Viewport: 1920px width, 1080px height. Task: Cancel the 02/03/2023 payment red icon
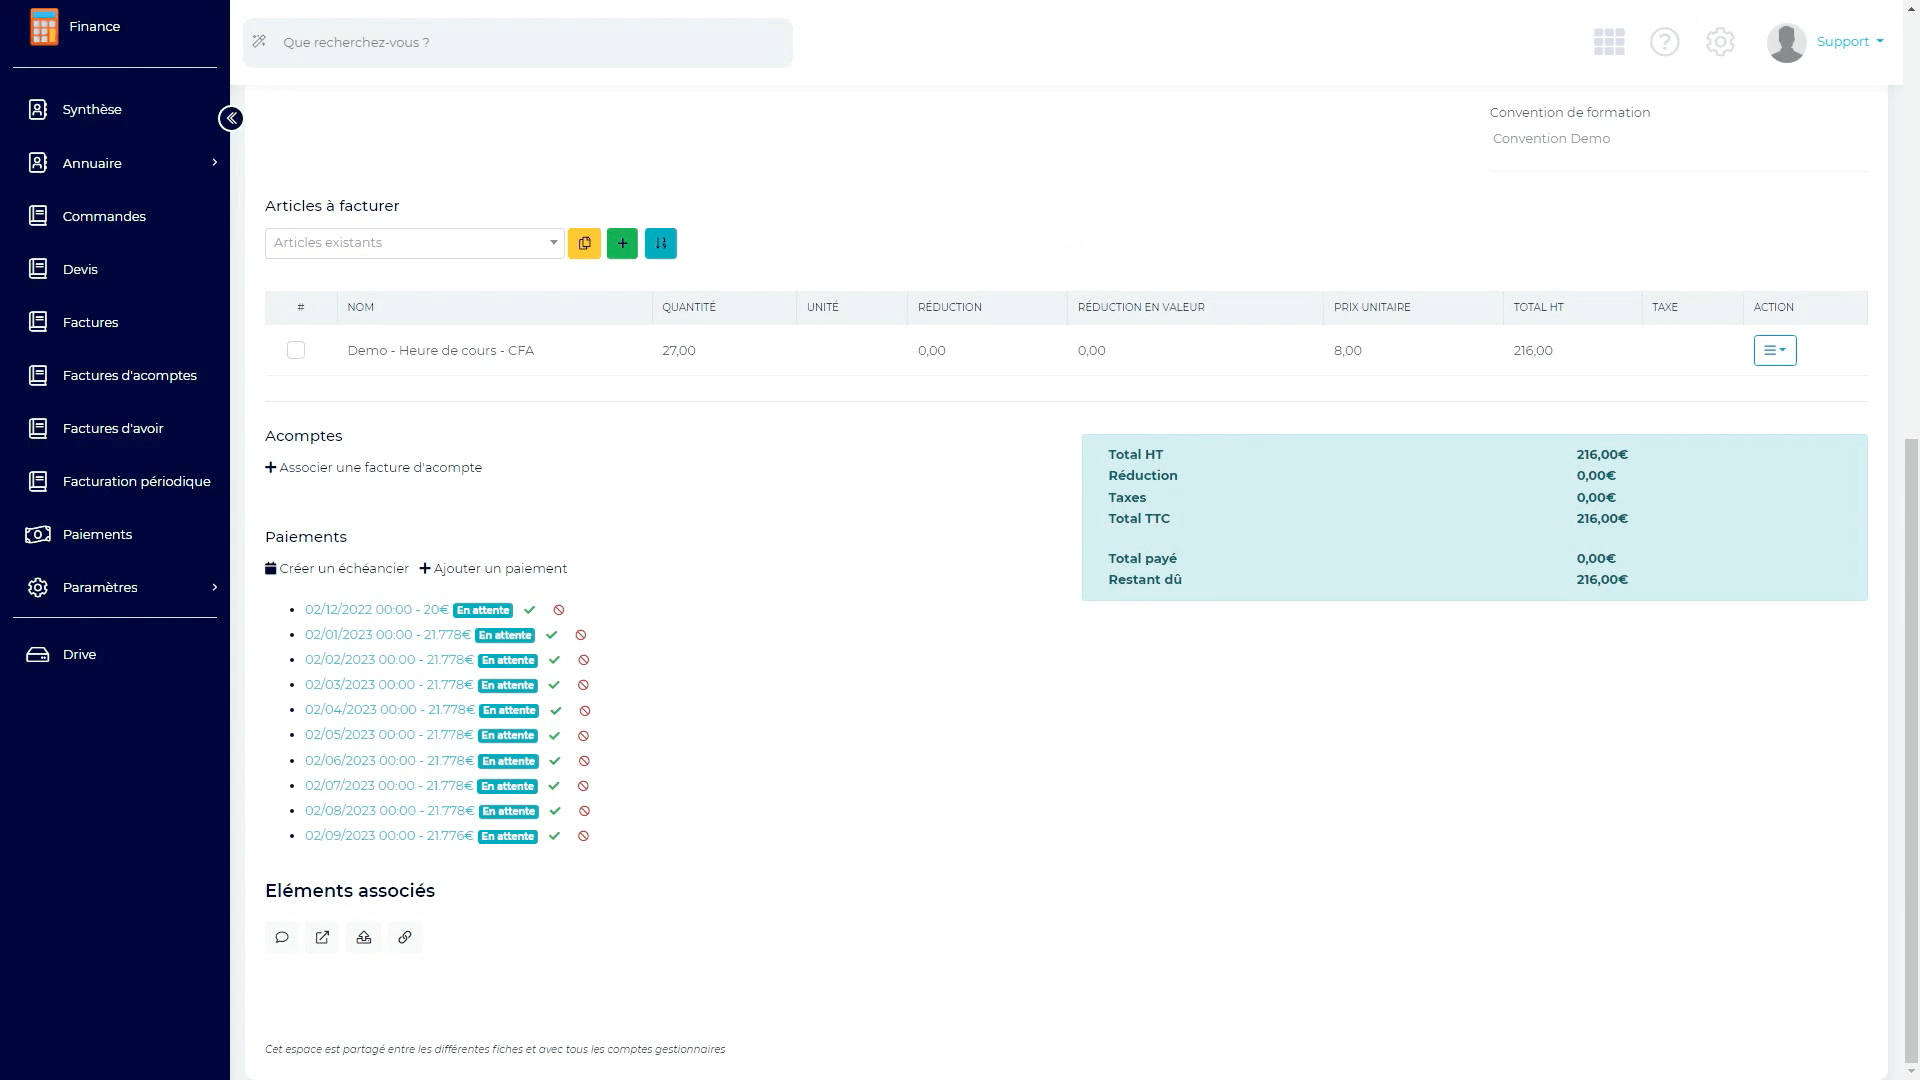tap(583, 685)
